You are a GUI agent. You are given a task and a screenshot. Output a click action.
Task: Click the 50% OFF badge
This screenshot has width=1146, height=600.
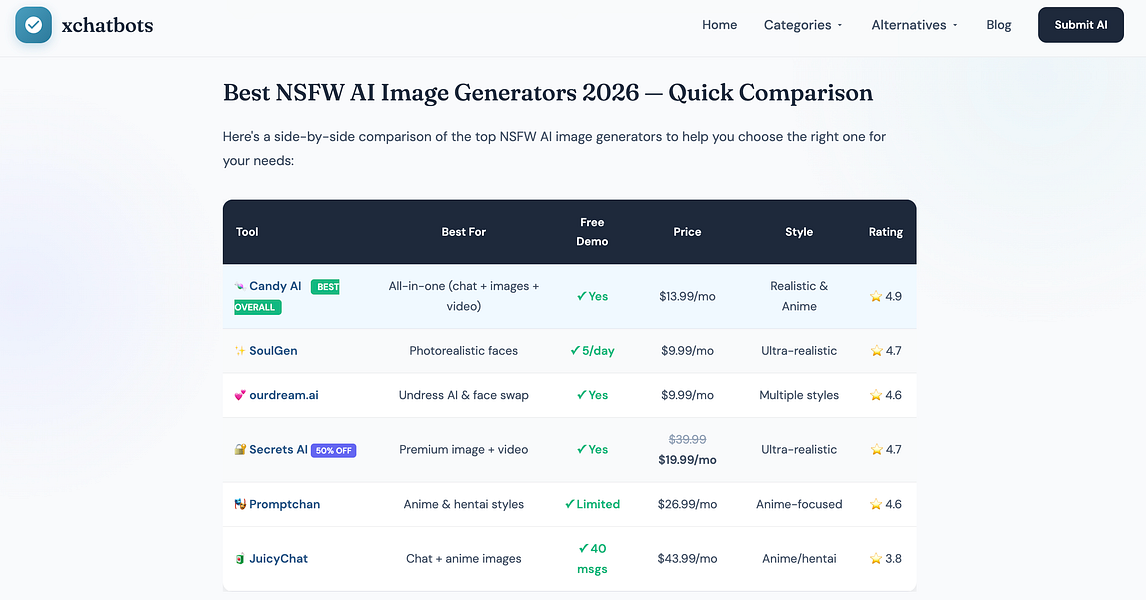pos(333,450)
